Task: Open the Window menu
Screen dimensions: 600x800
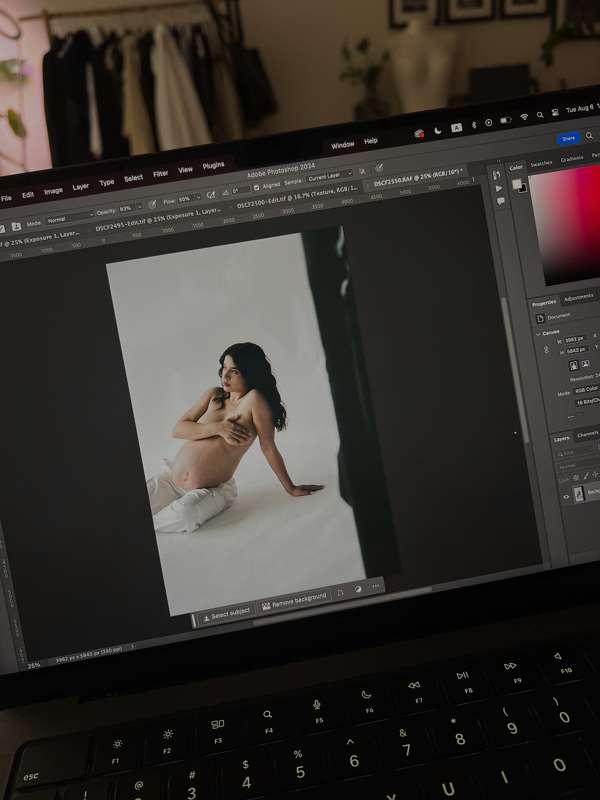Action: 342,145
